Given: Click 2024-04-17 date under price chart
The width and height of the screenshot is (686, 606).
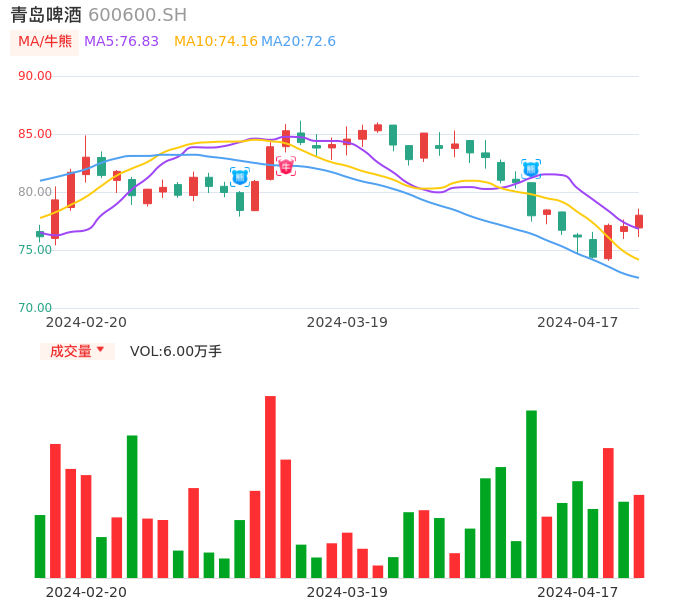Looking at the screenshot, I should pyautogui.click(x=578, y=322).
